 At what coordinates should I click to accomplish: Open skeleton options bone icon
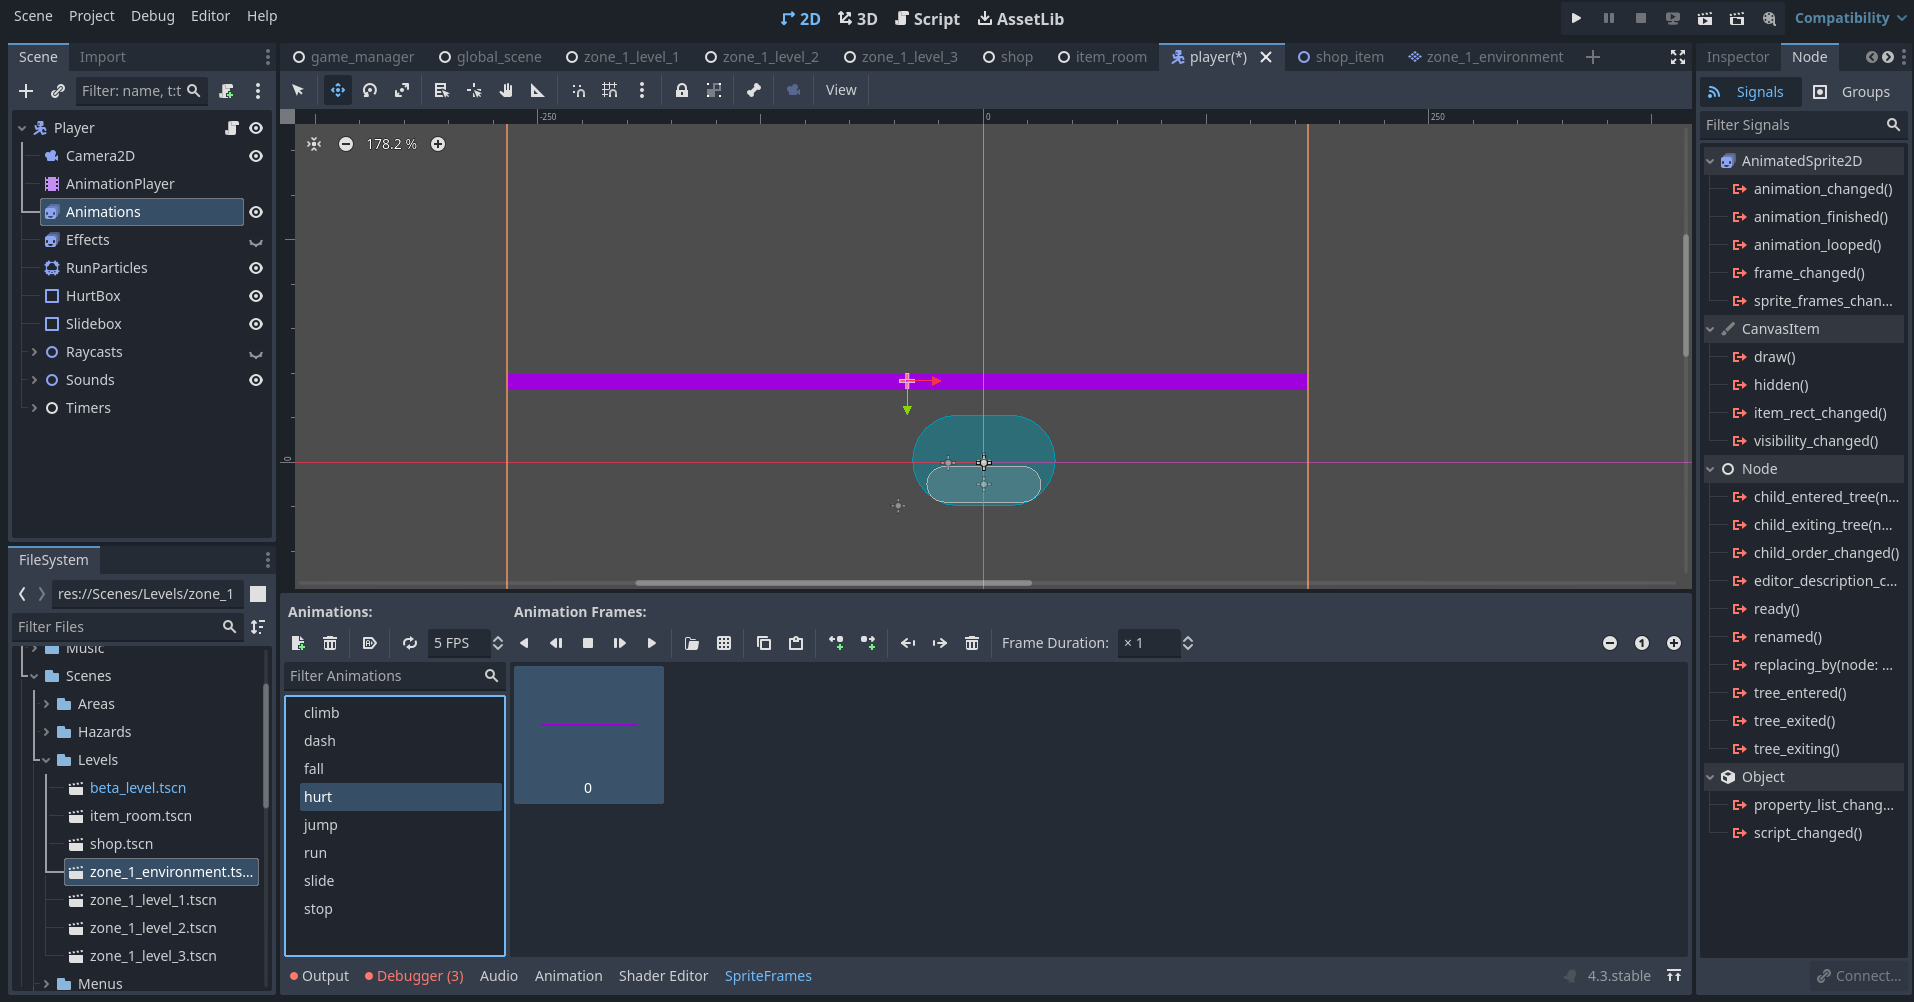pyautogui.click(x=754, y=90)
